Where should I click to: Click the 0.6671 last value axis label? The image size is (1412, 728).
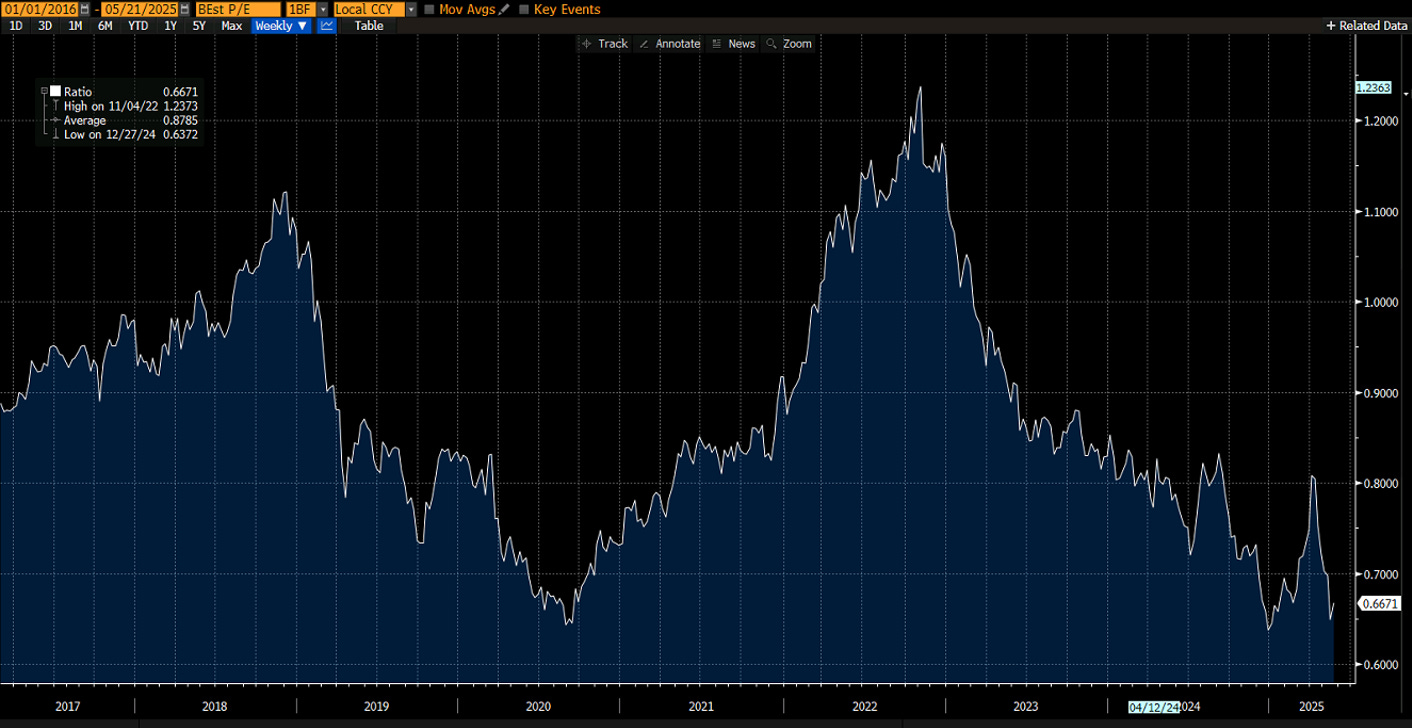[1378, 604]
